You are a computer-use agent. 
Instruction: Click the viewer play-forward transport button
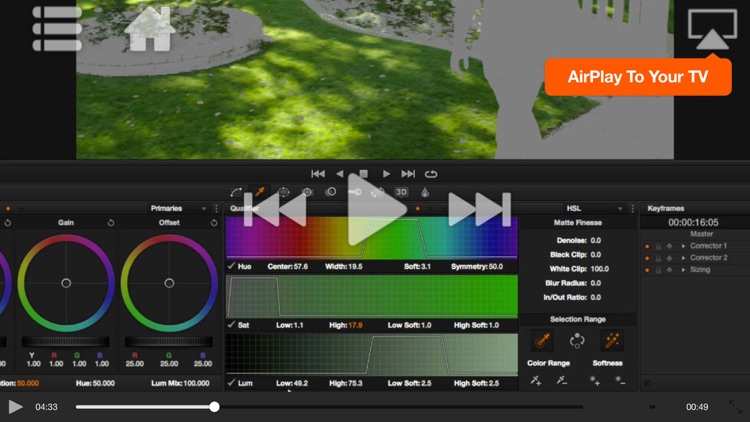coord(386,174)
